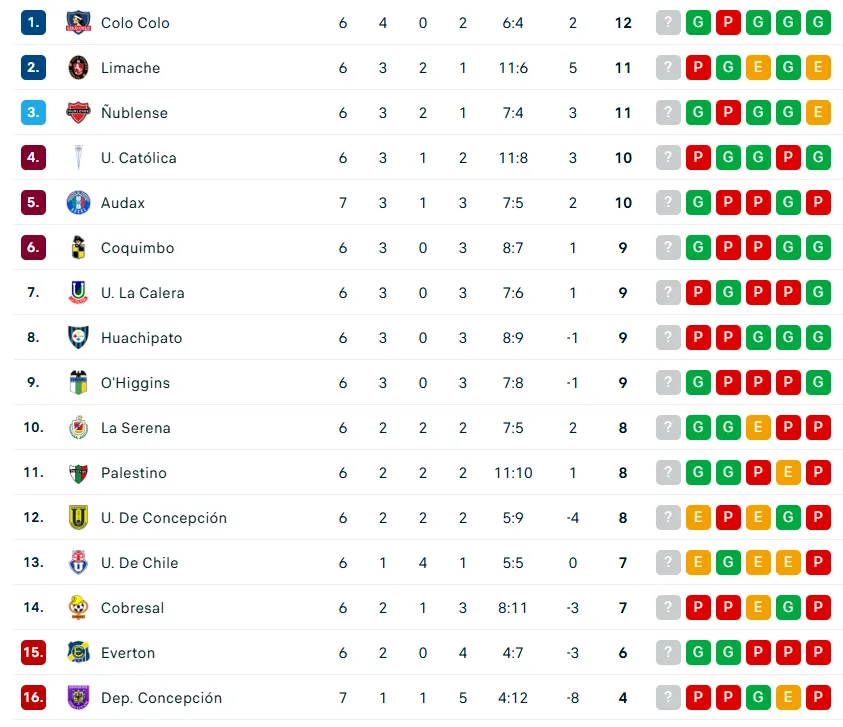The image size is (843, 727).
Task: Click the Coquimbo team crest icon
Action: coord(77,247)
